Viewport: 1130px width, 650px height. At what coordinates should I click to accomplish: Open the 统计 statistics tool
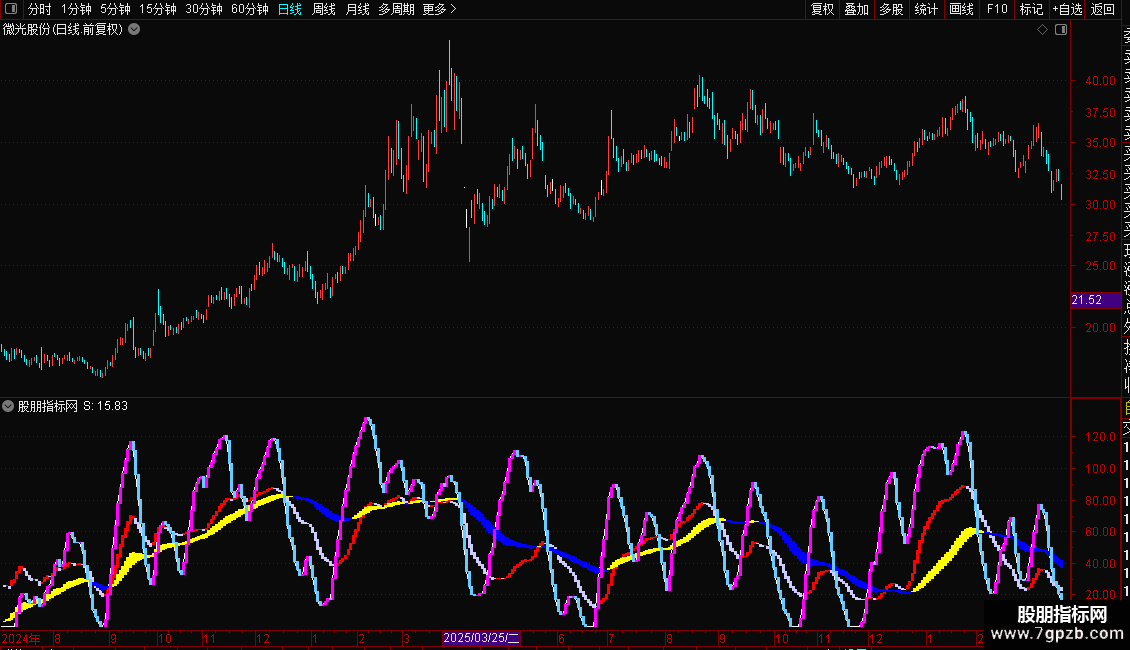[926, 9]
